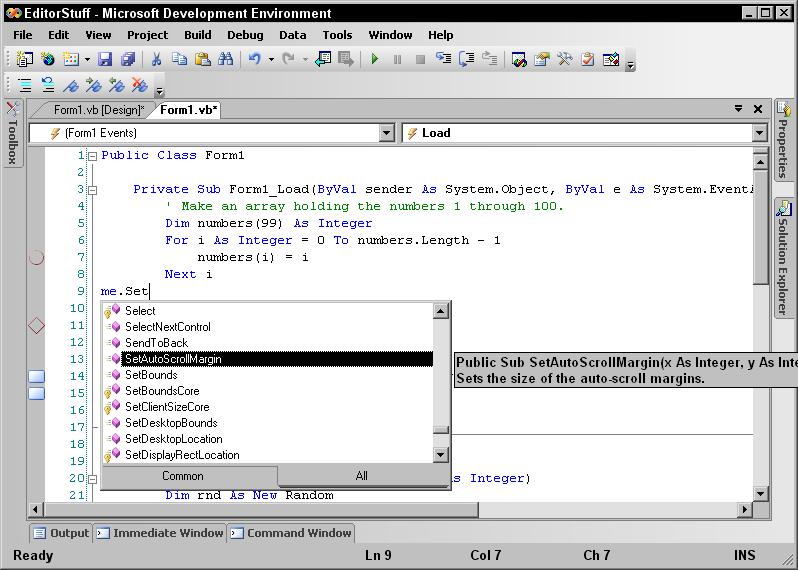Open the Debug menu
This screenshot has height=570, width=798.
point(245,35)
